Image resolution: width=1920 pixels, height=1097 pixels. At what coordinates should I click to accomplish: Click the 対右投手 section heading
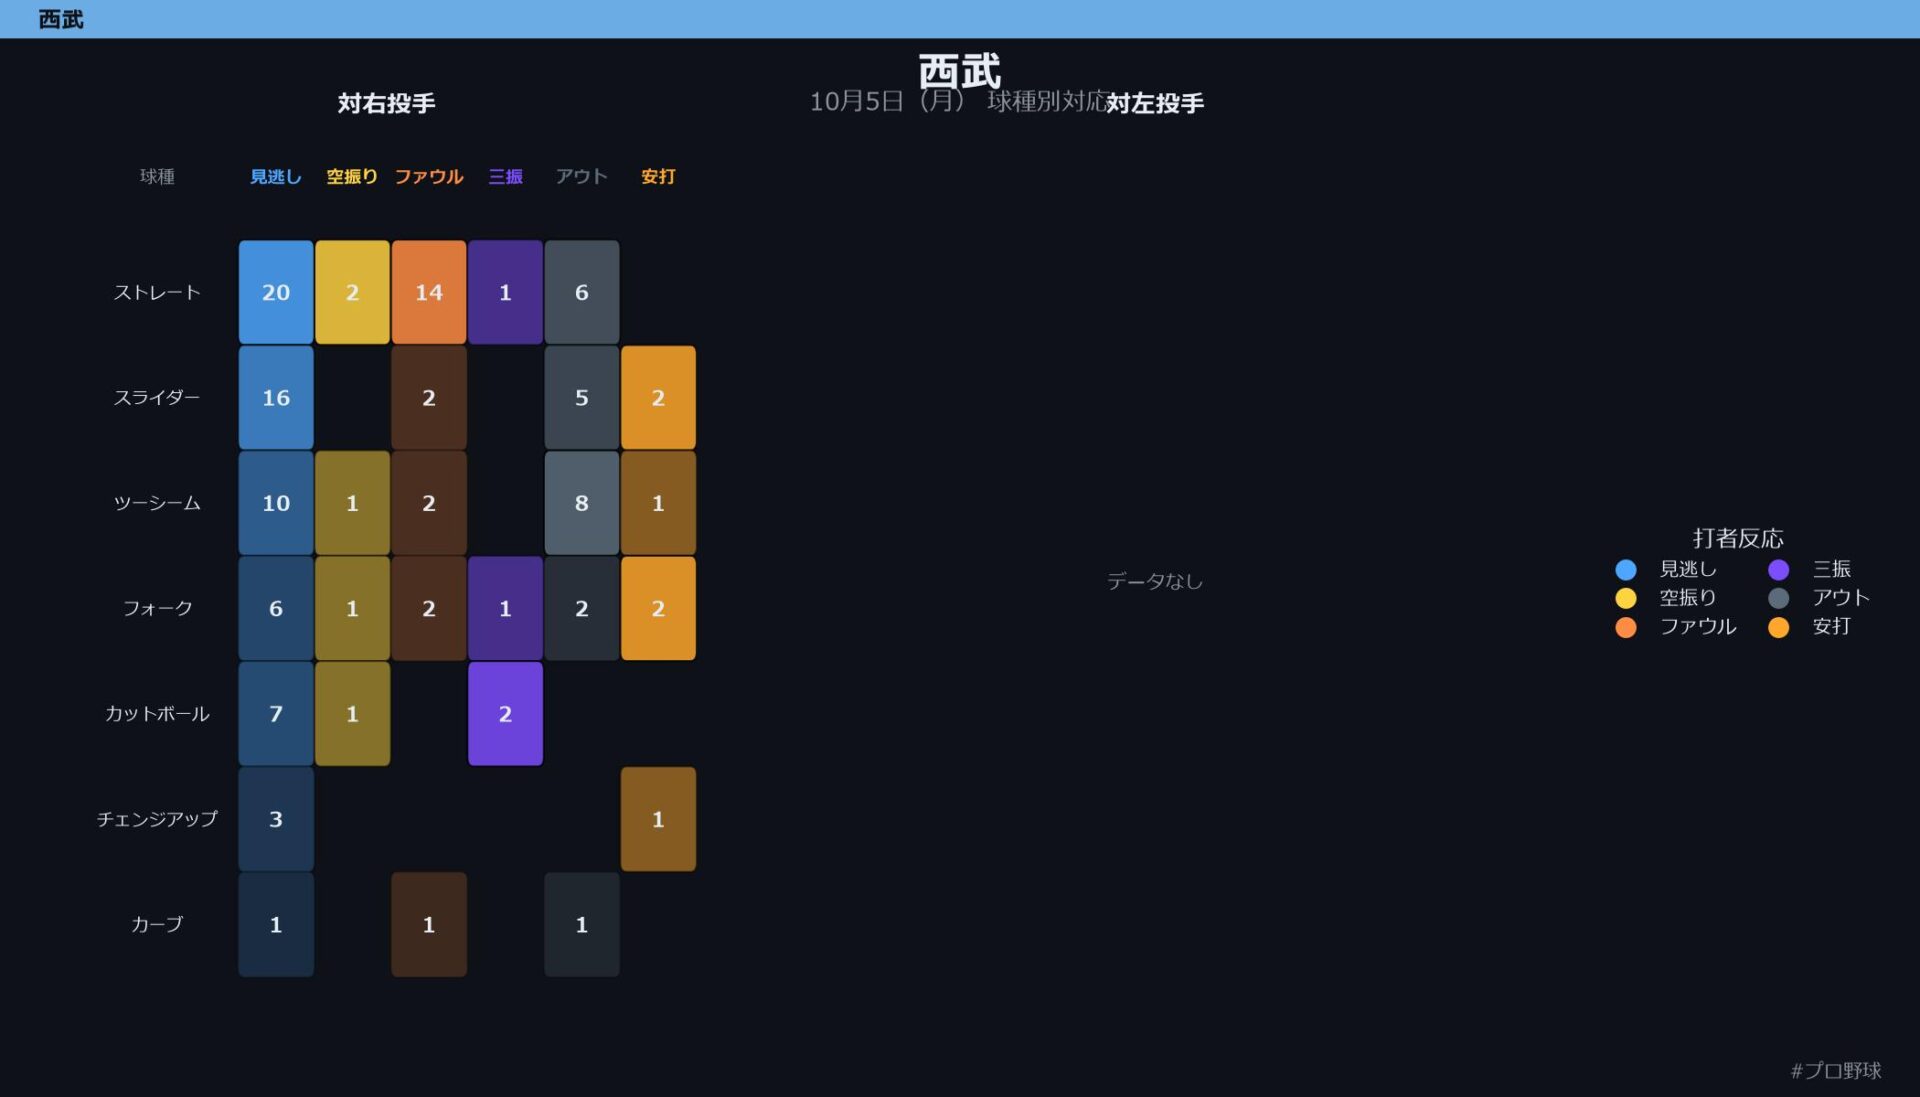point(386,103)
